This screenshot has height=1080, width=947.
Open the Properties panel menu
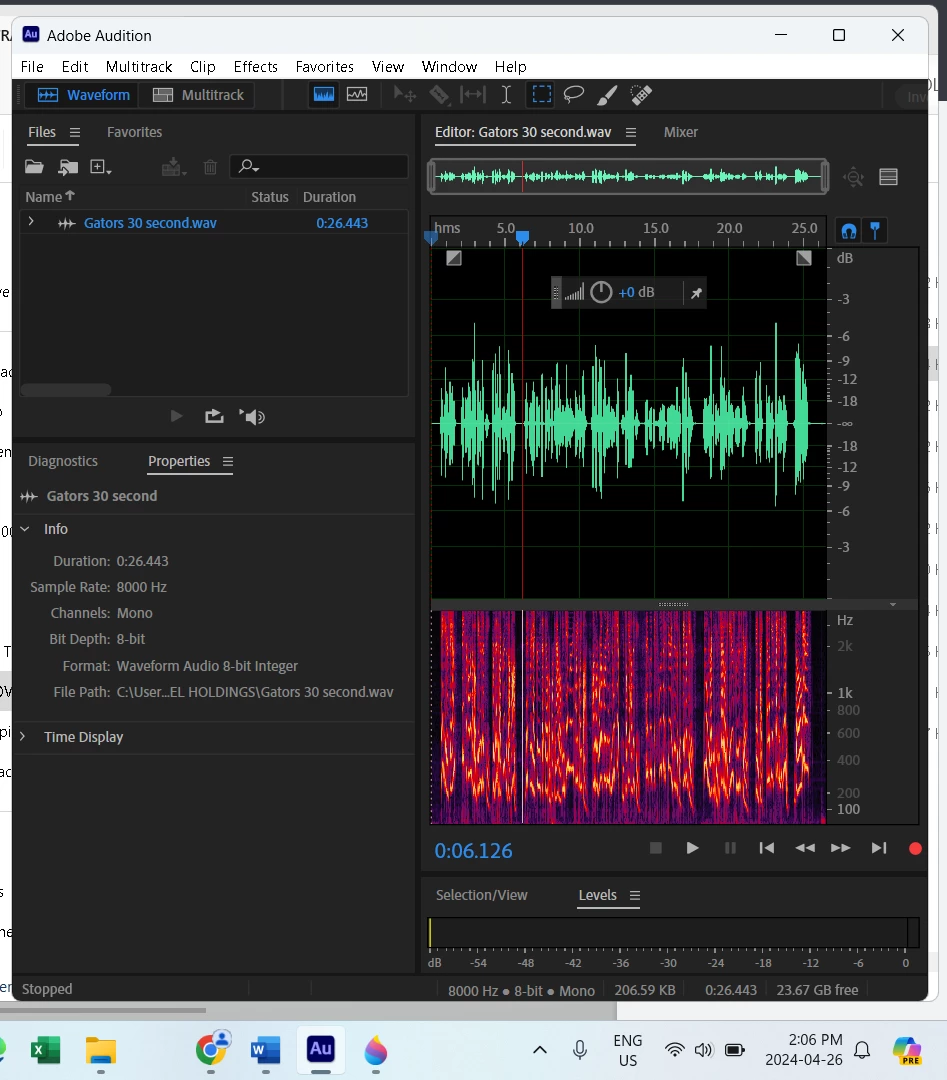point(228,461)
